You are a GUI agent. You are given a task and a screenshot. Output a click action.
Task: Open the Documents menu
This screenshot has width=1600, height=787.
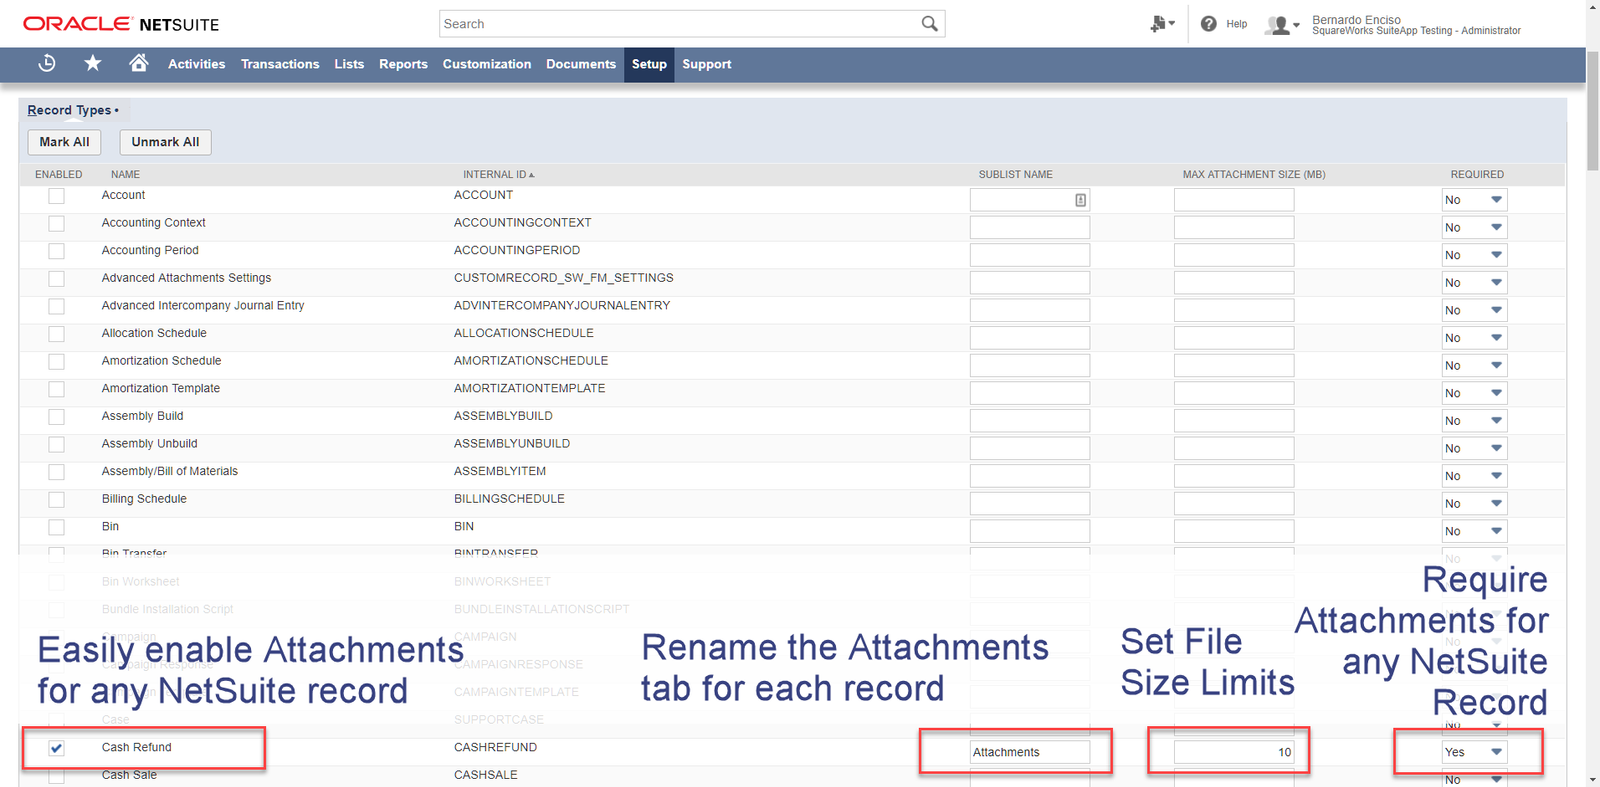(x=581, y=64)
